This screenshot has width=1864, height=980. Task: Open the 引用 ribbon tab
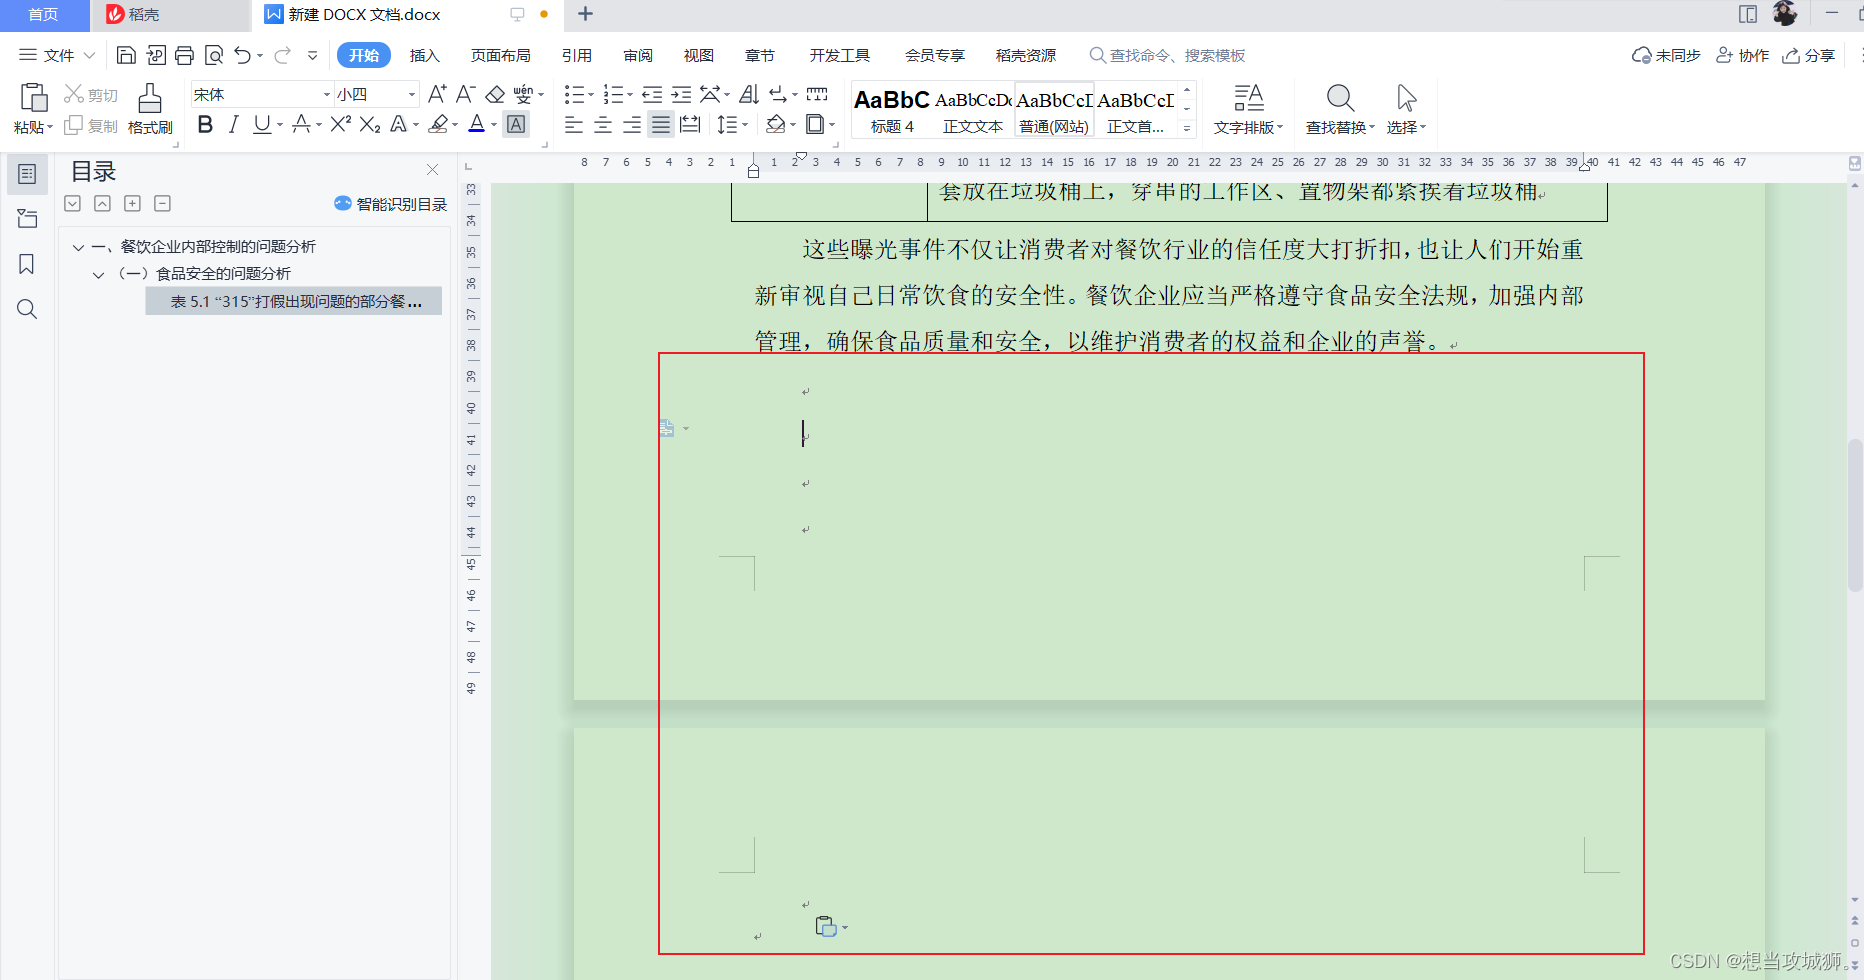click(576, 55)
